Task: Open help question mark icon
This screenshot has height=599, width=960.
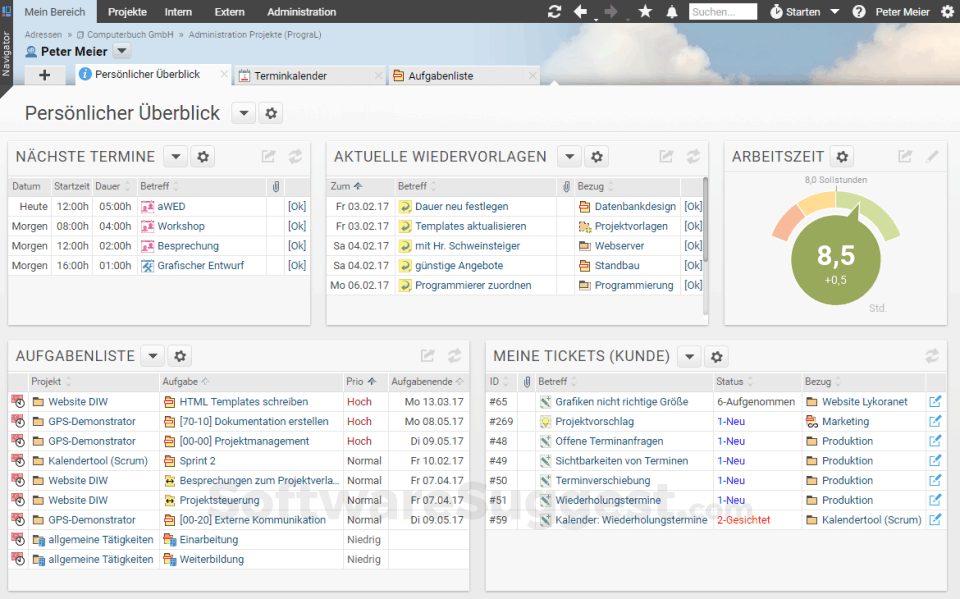Action: [x=859, y=12]
